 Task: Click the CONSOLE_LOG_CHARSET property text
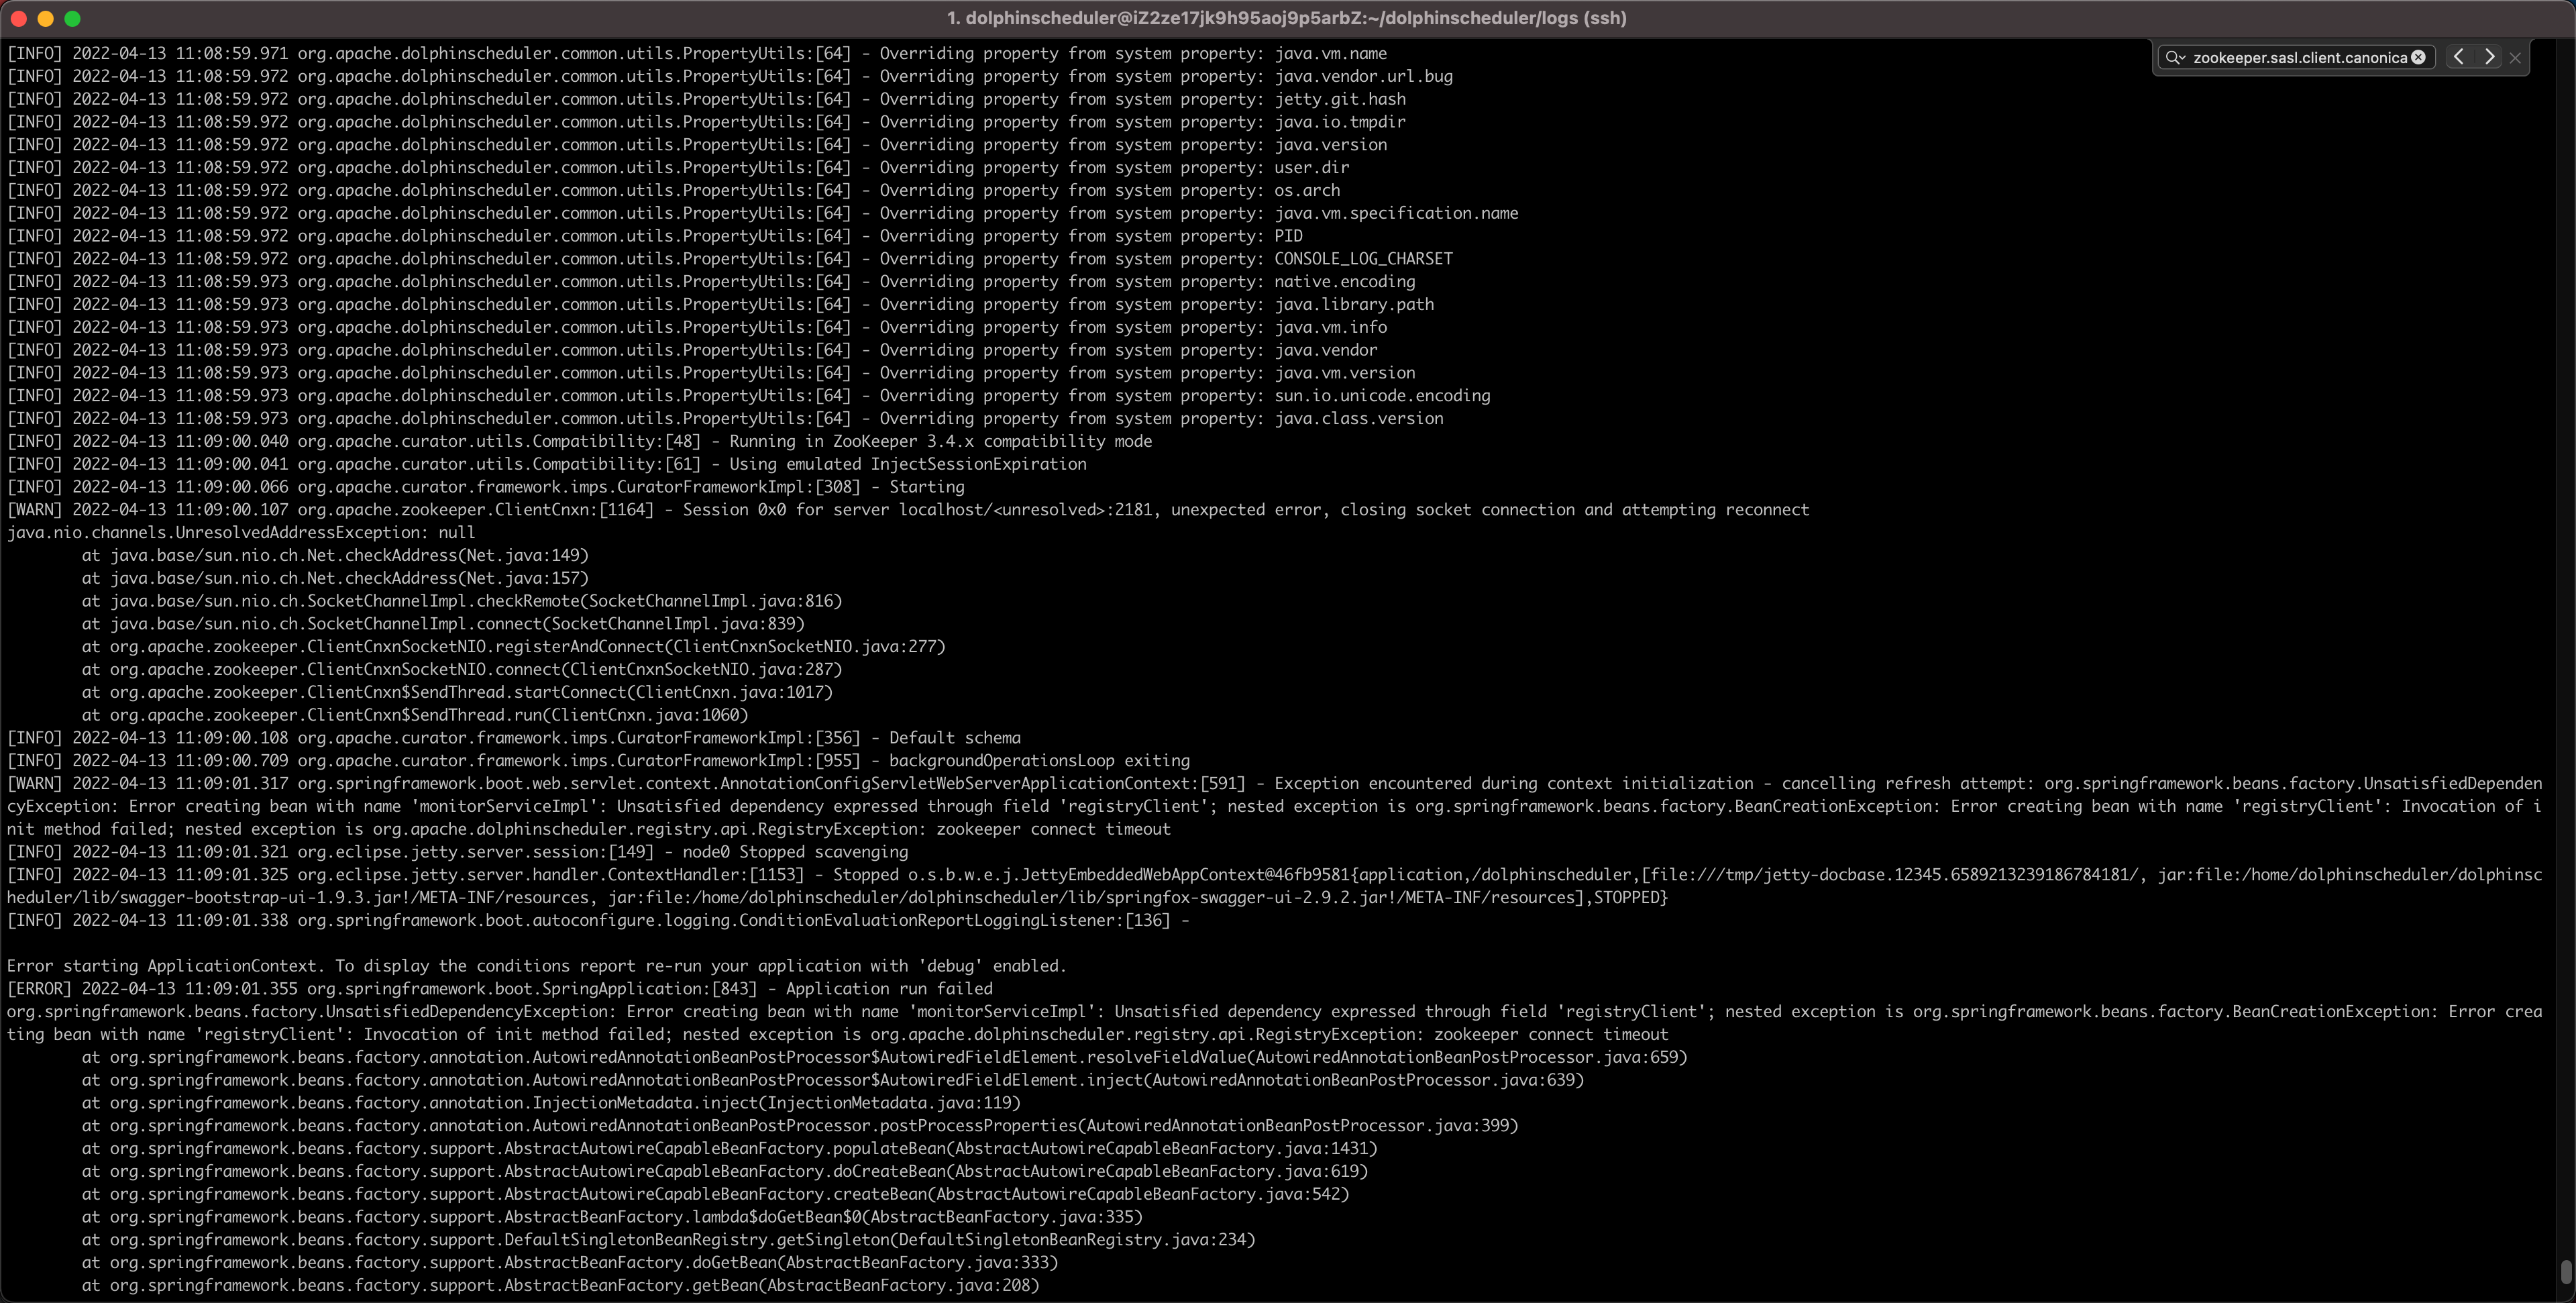pos(1363,259)
